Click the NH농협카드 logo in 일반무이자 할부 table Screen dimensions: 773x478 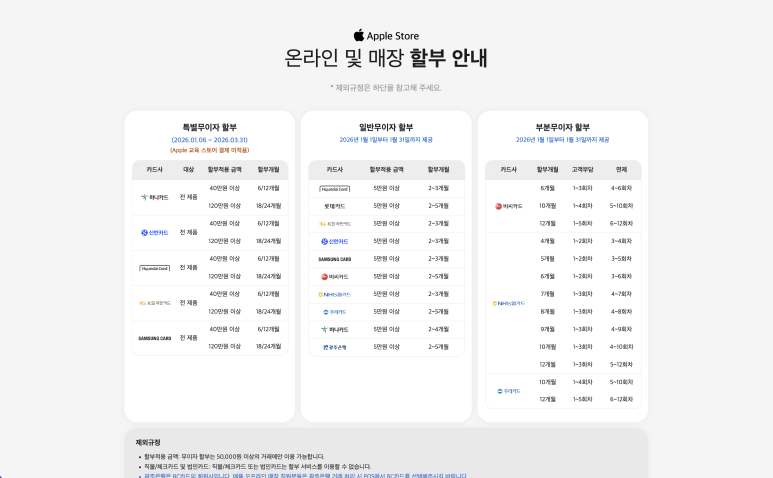click(335, 295)
